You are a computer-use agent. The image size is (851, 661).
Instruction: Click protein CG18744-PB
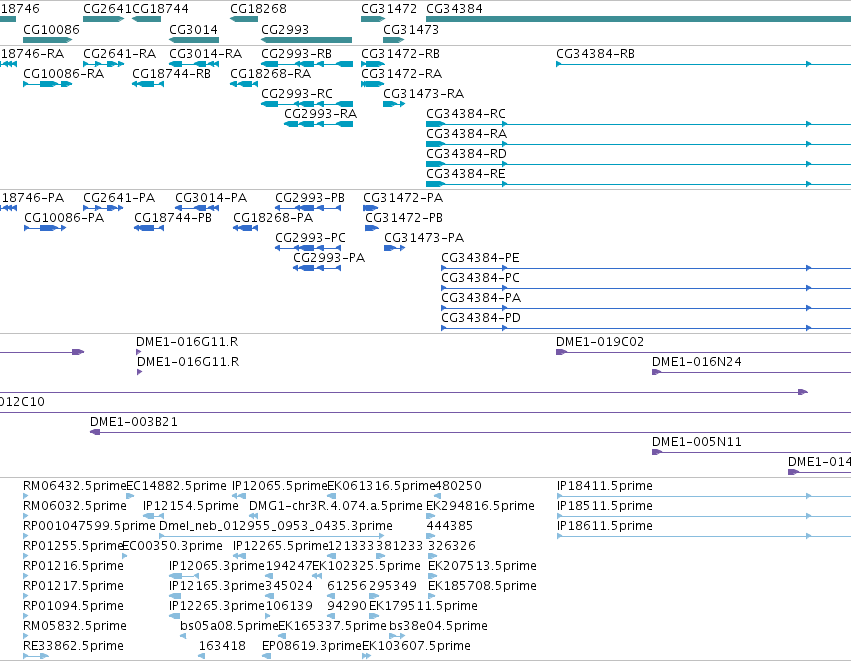(149, 228)
